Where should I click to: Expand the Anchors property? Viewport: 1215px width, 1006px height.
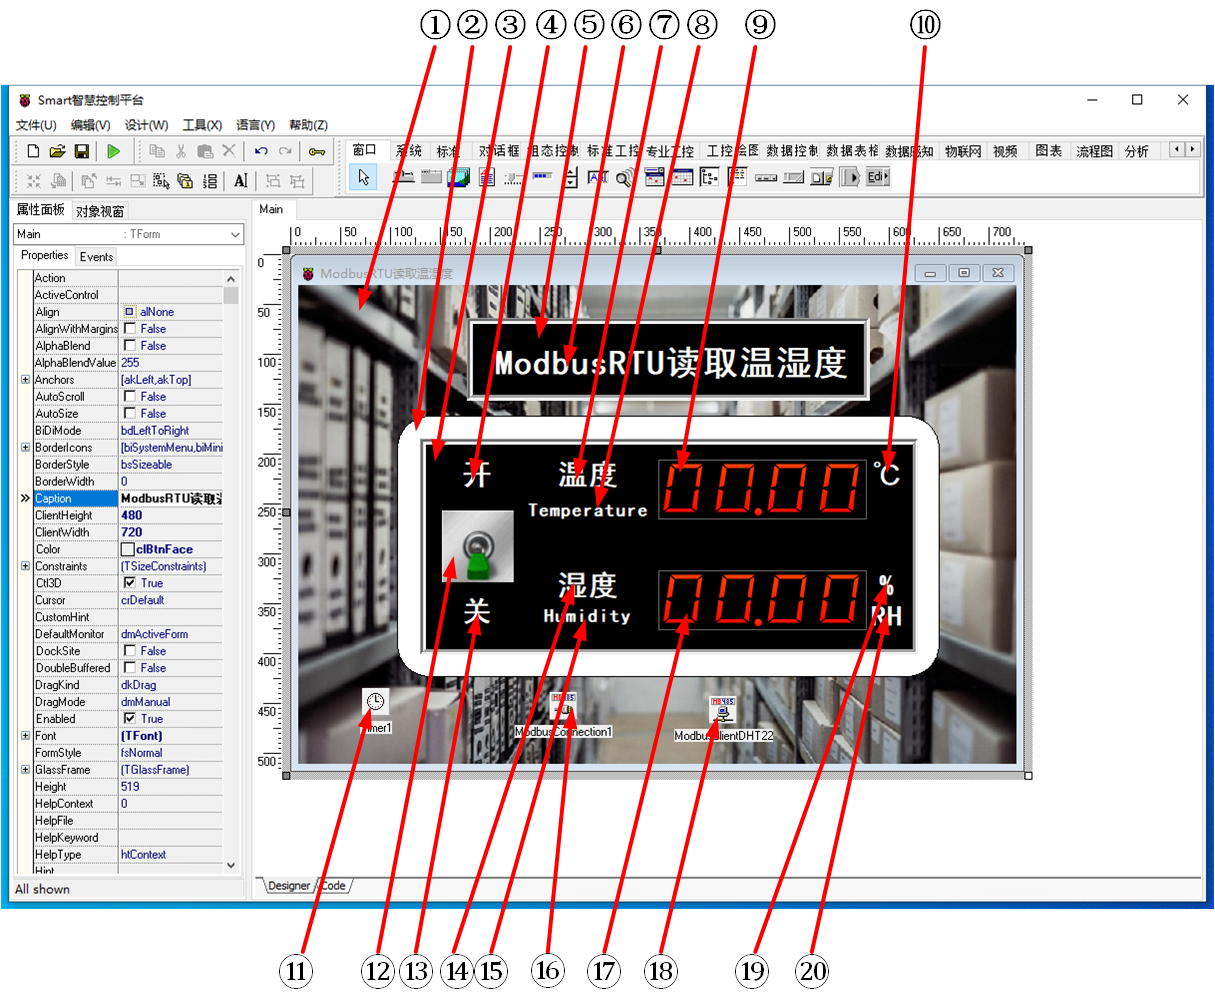click(25, 380)
